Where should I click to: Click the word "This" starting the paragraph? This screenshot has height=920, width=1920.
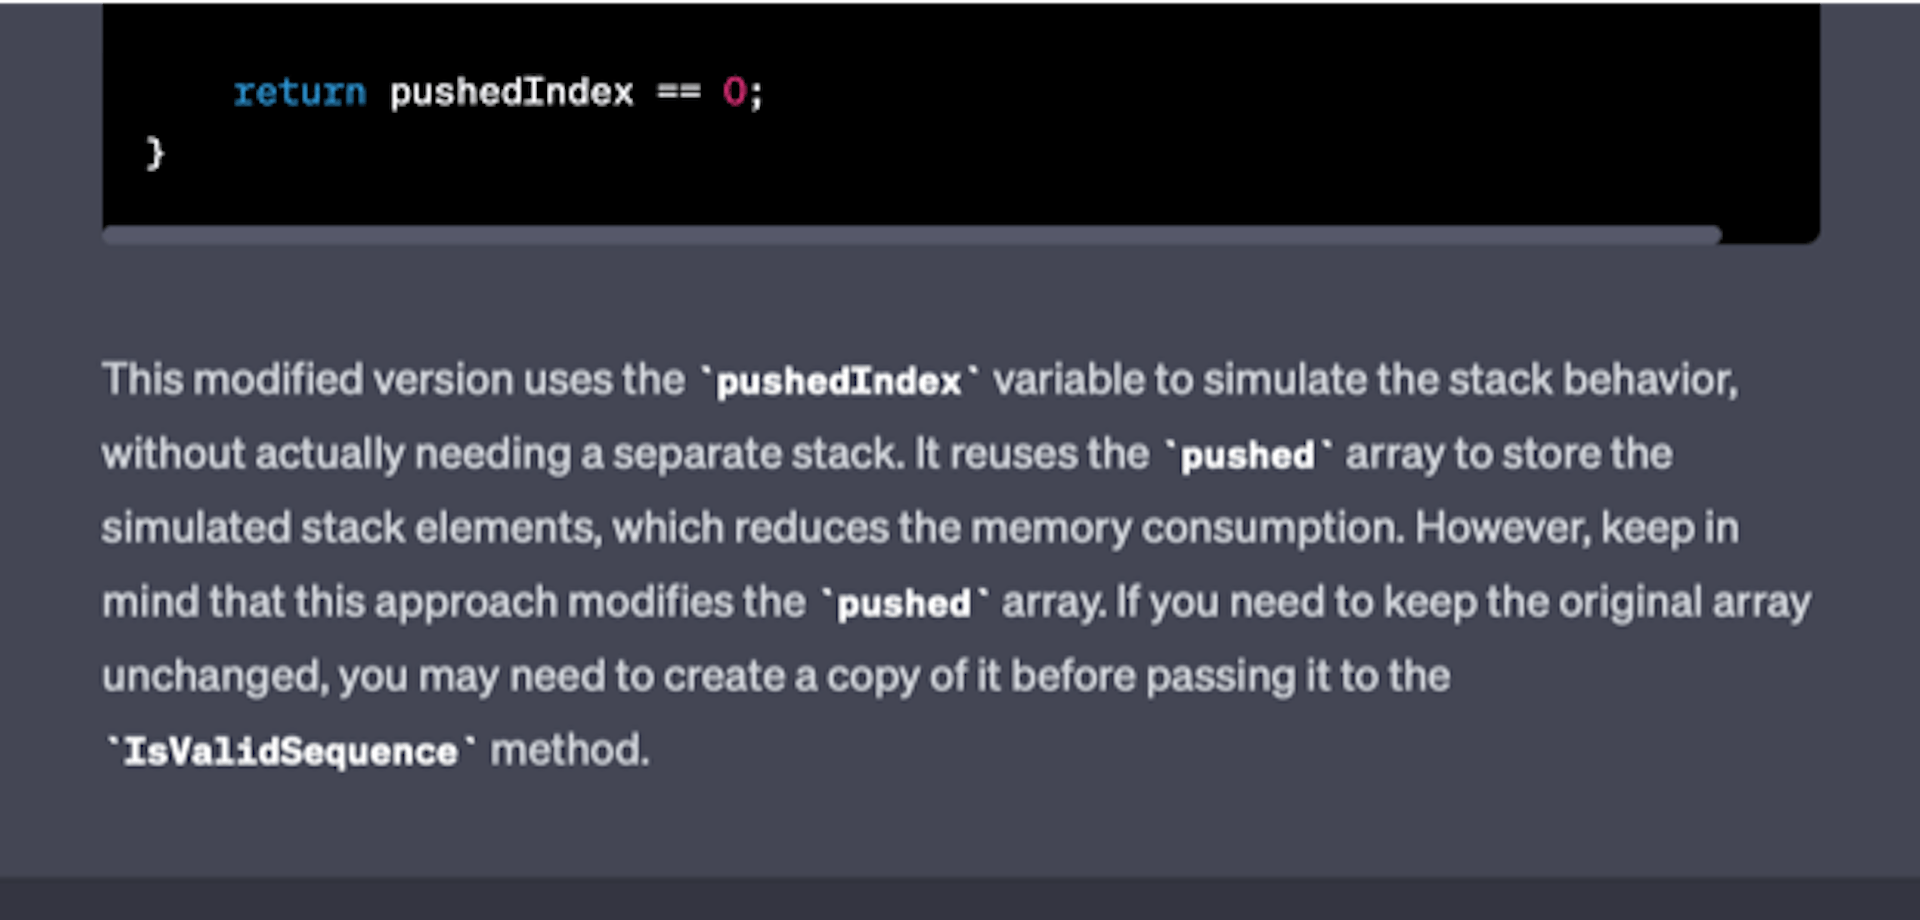click(142, 380)
